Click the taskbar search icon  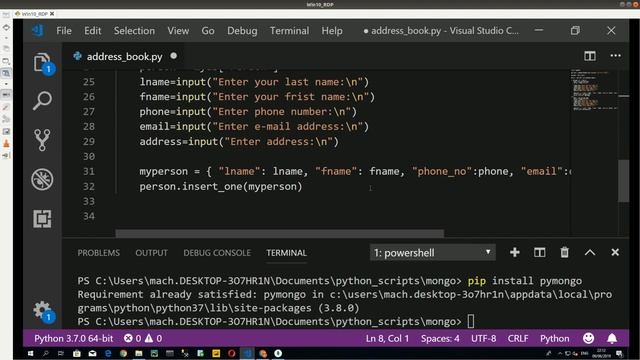(46, 353)
